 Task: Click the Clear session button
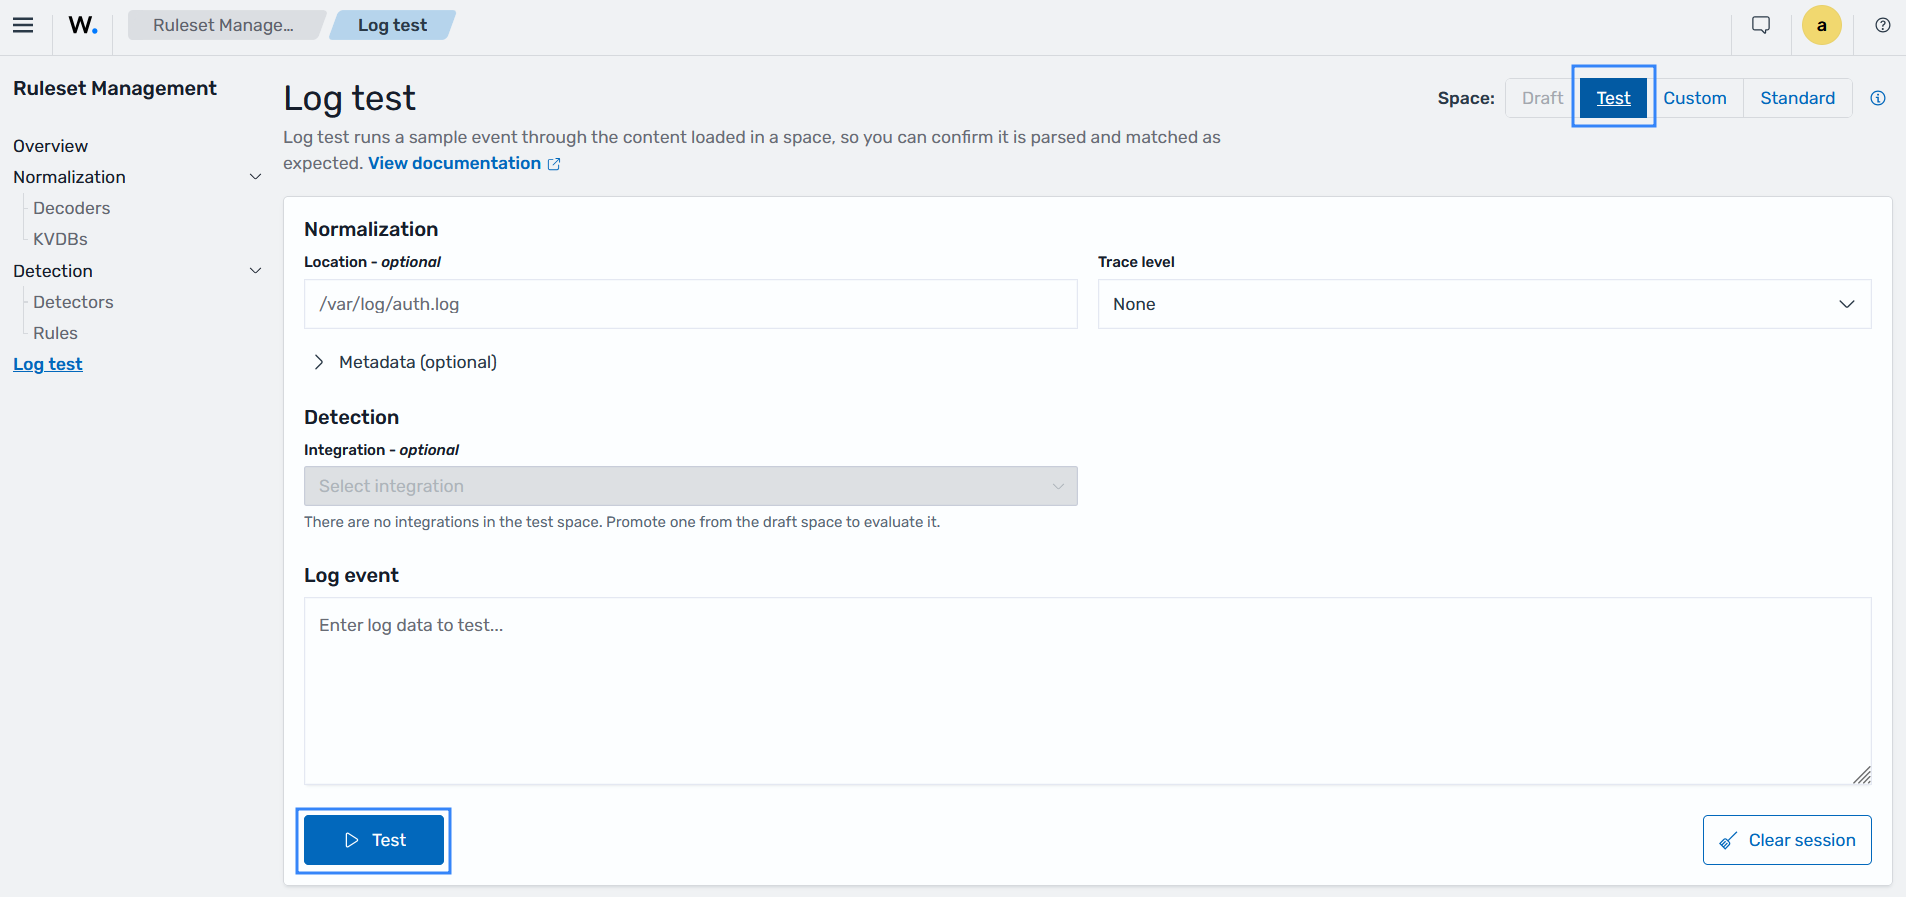[1787, 840]
